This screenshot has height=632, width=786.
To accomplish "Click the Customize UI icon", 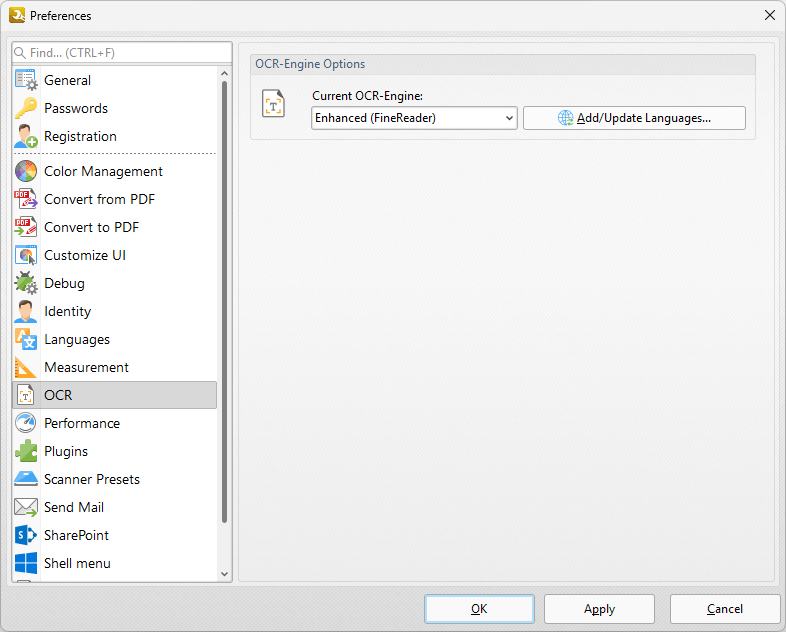I will (x=26, y=256).
